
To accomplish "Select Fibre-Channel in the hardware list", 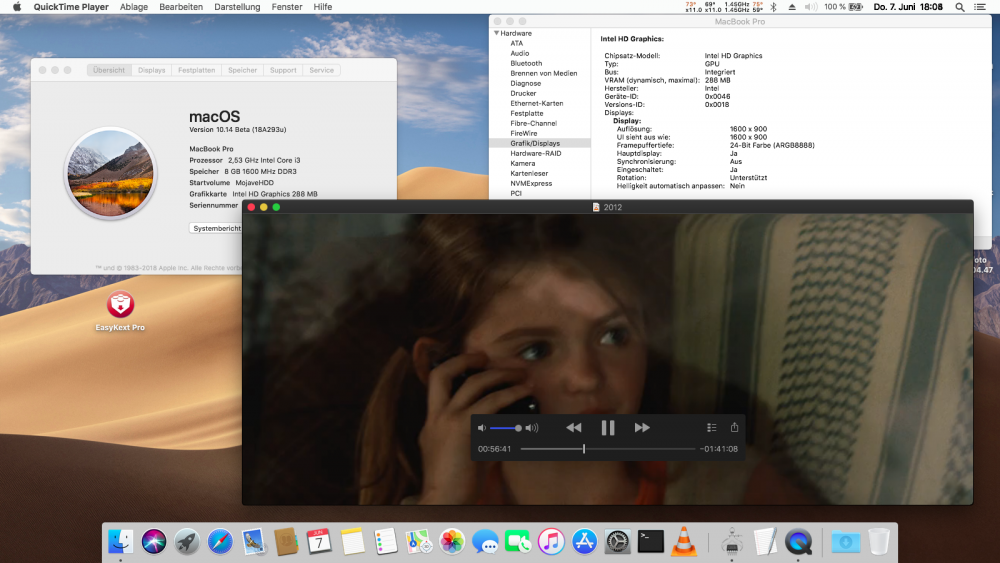I will pyautogui.click(x=533, y=123).
